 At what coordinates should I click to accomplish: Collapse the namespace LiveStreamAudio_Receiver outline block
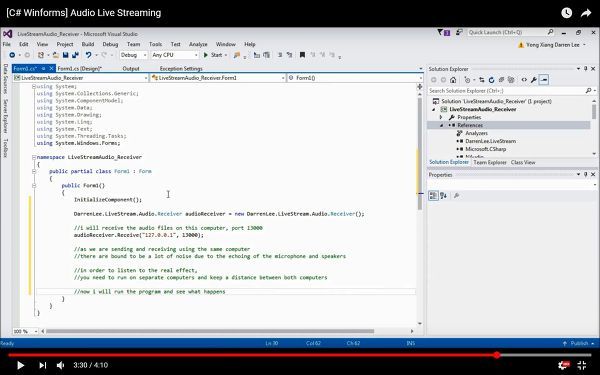click(34, 157)
